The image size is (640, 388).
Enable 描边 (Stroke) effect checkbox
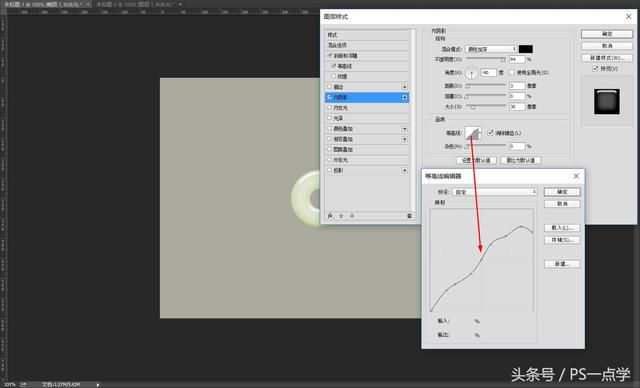pyautogui.click(x=330, y=87)
